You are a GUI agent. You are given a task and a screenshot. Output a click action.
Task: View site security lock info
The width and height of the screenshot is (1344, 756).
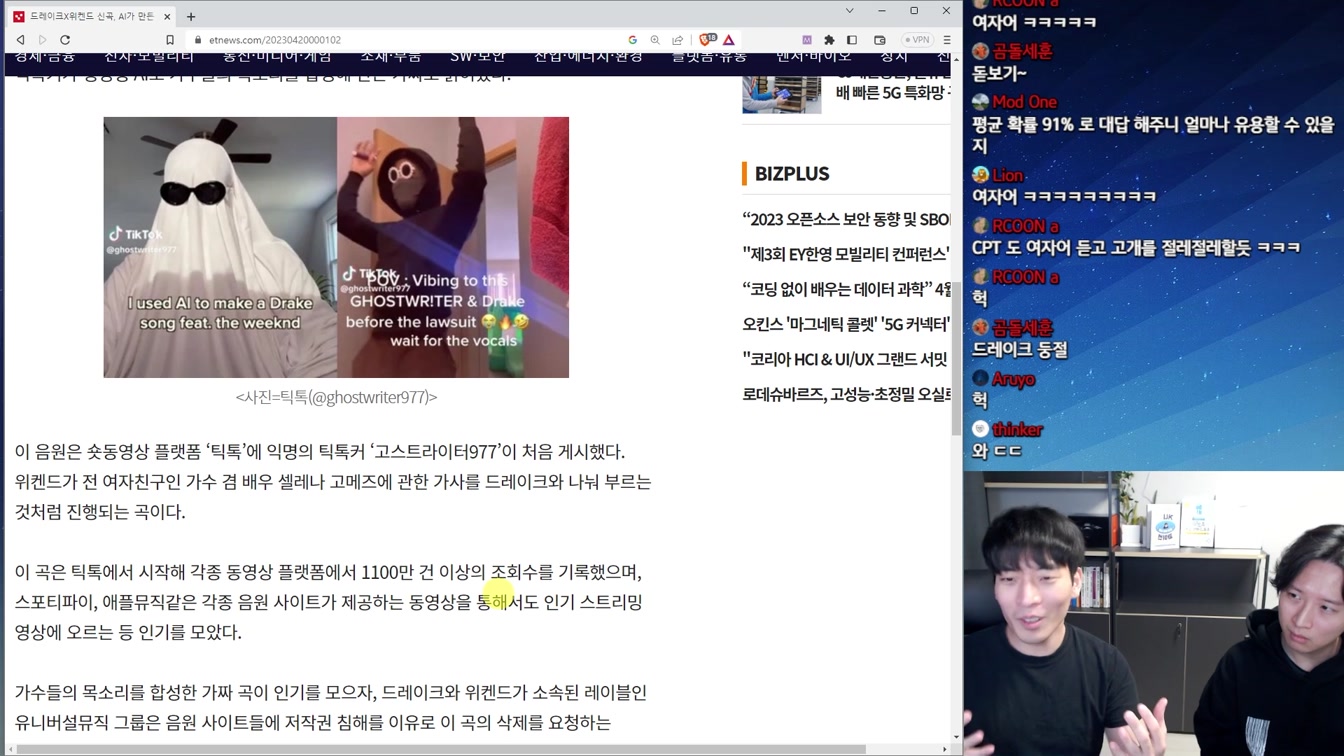pos(198,40)
